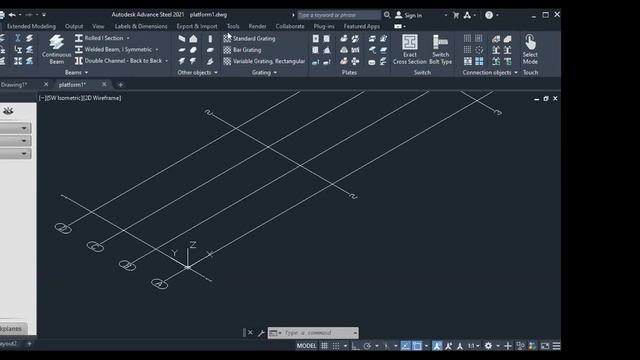Insert Variable Grating, Rectangular
The width and height of the screenshot is (640, 360).
coord(264,61)
